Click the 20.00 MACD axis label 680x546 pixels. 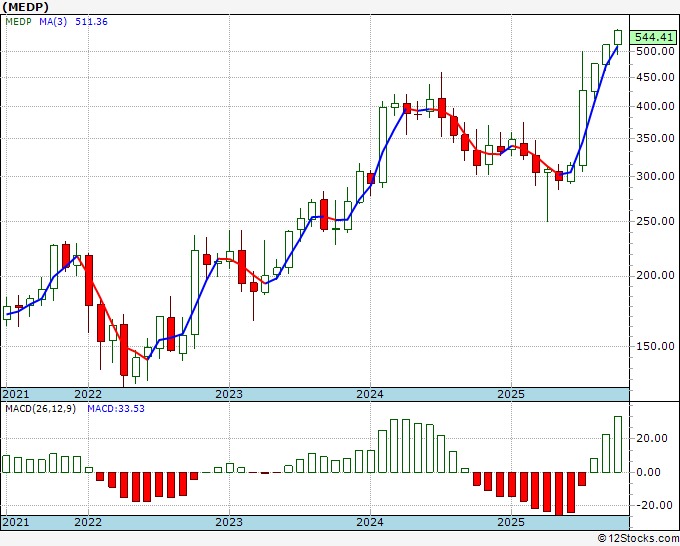[x=652, y=438]
